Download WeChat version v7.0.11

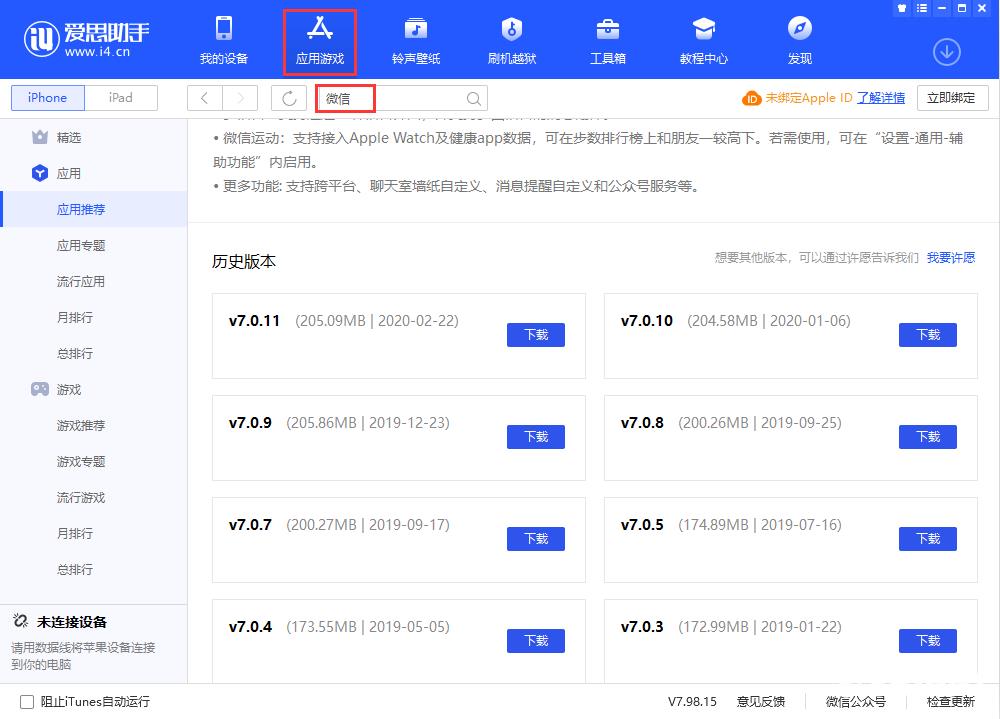pos(536,335)
